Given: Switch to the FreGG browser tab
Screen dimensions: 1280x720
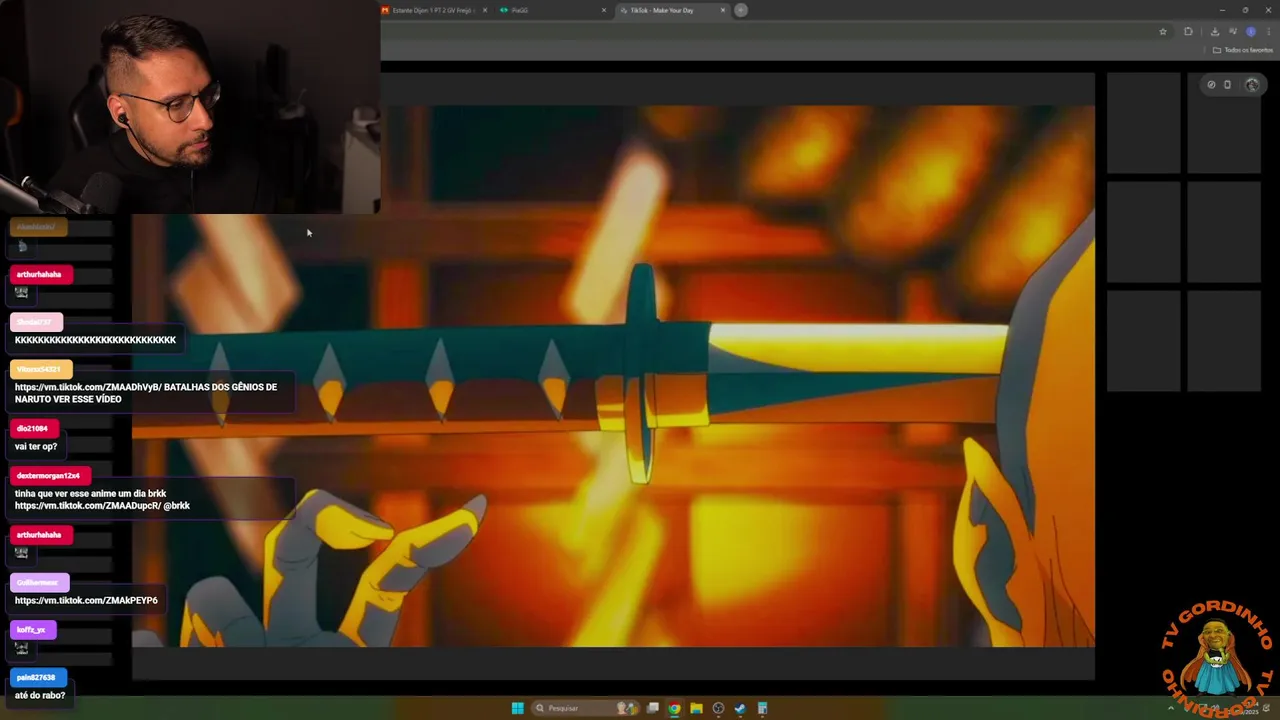Looking at the screenshot, I should (x=550, y=10).
